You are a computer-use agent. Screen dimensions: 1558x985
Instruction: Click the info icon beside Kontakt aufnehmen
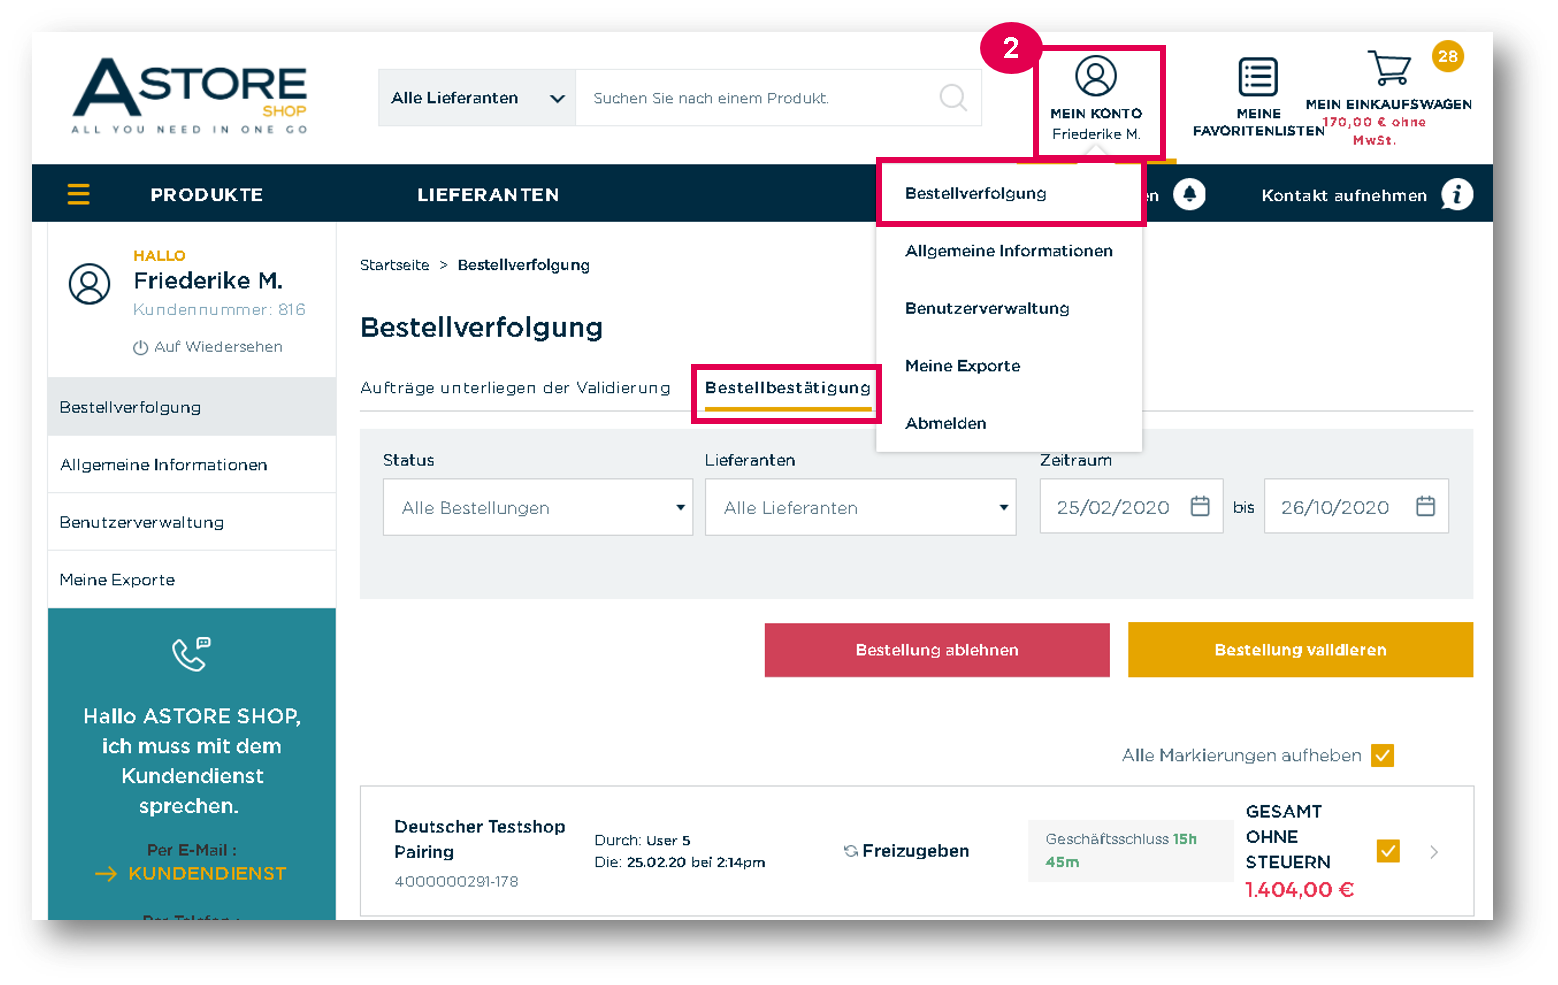pos(1457,194)
